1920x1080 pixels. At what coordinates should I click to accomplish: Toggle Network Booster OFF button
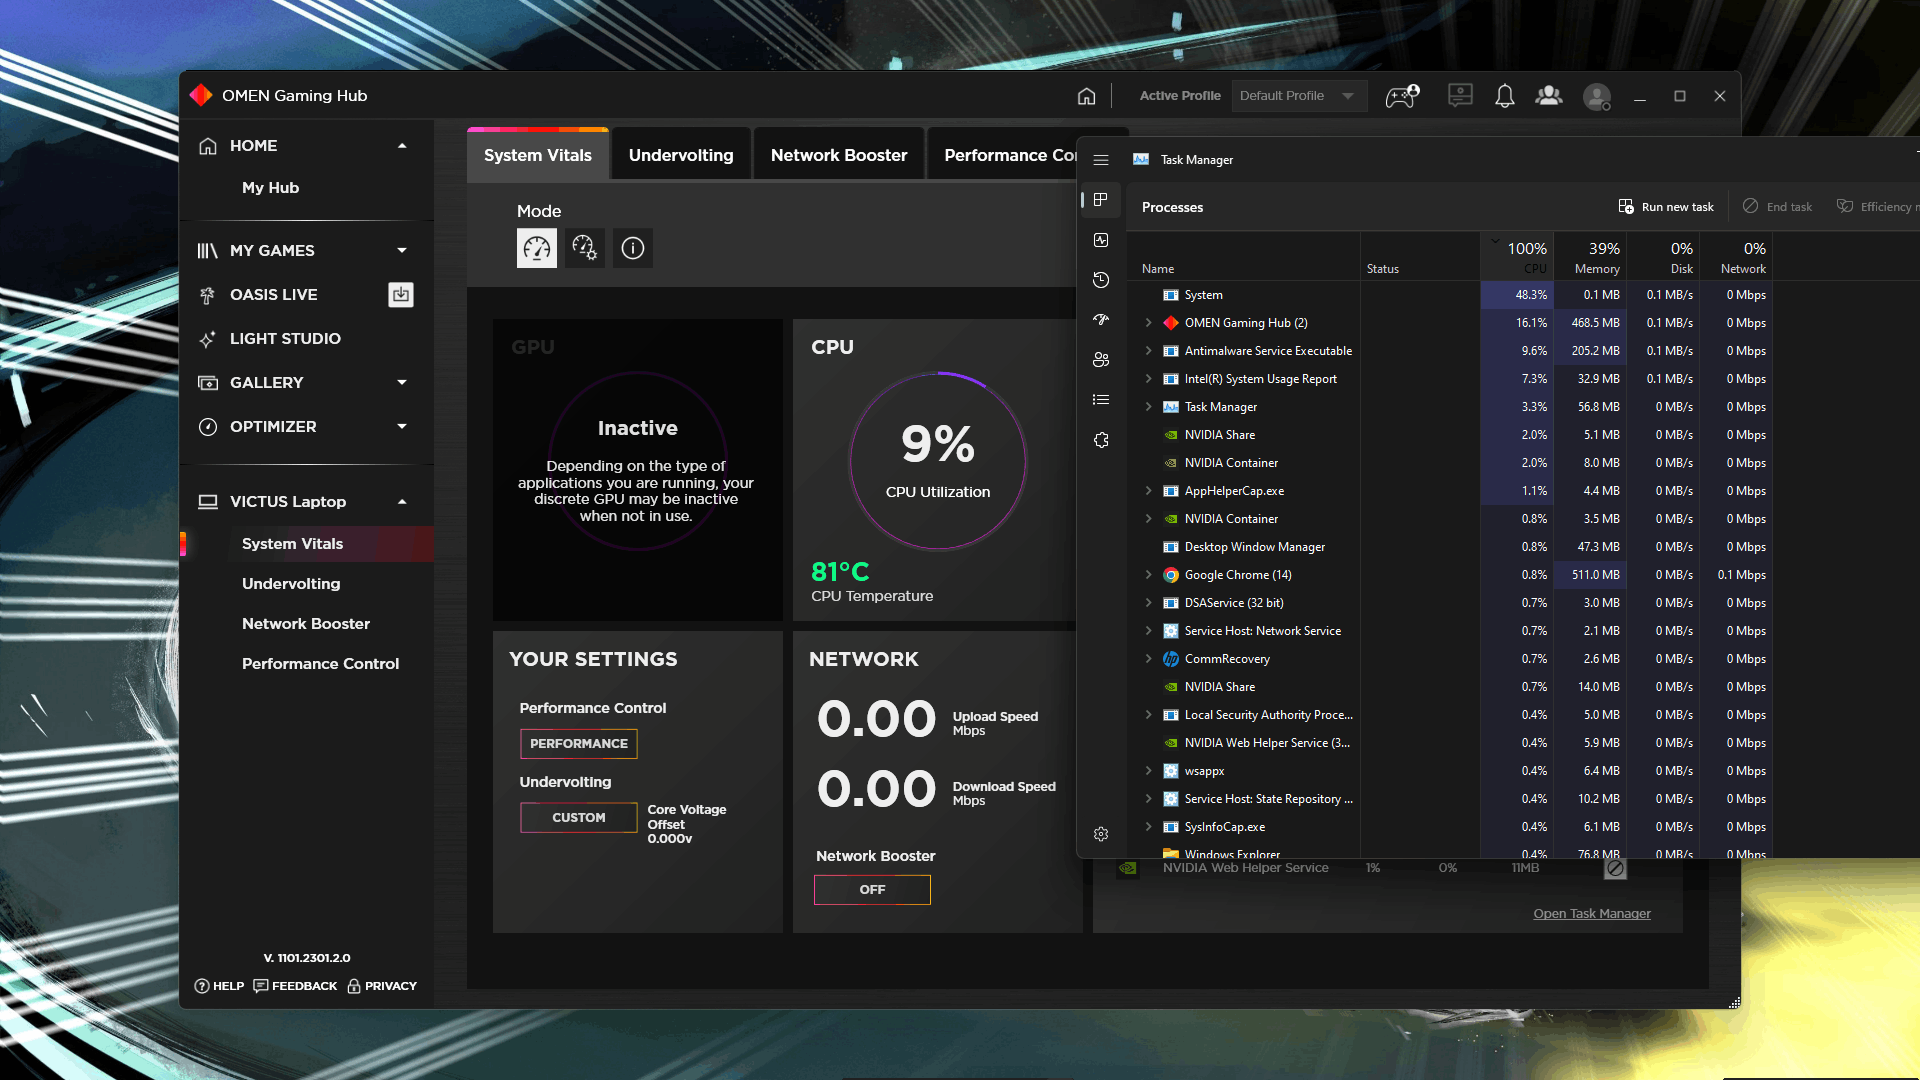[x=872, y=890]
